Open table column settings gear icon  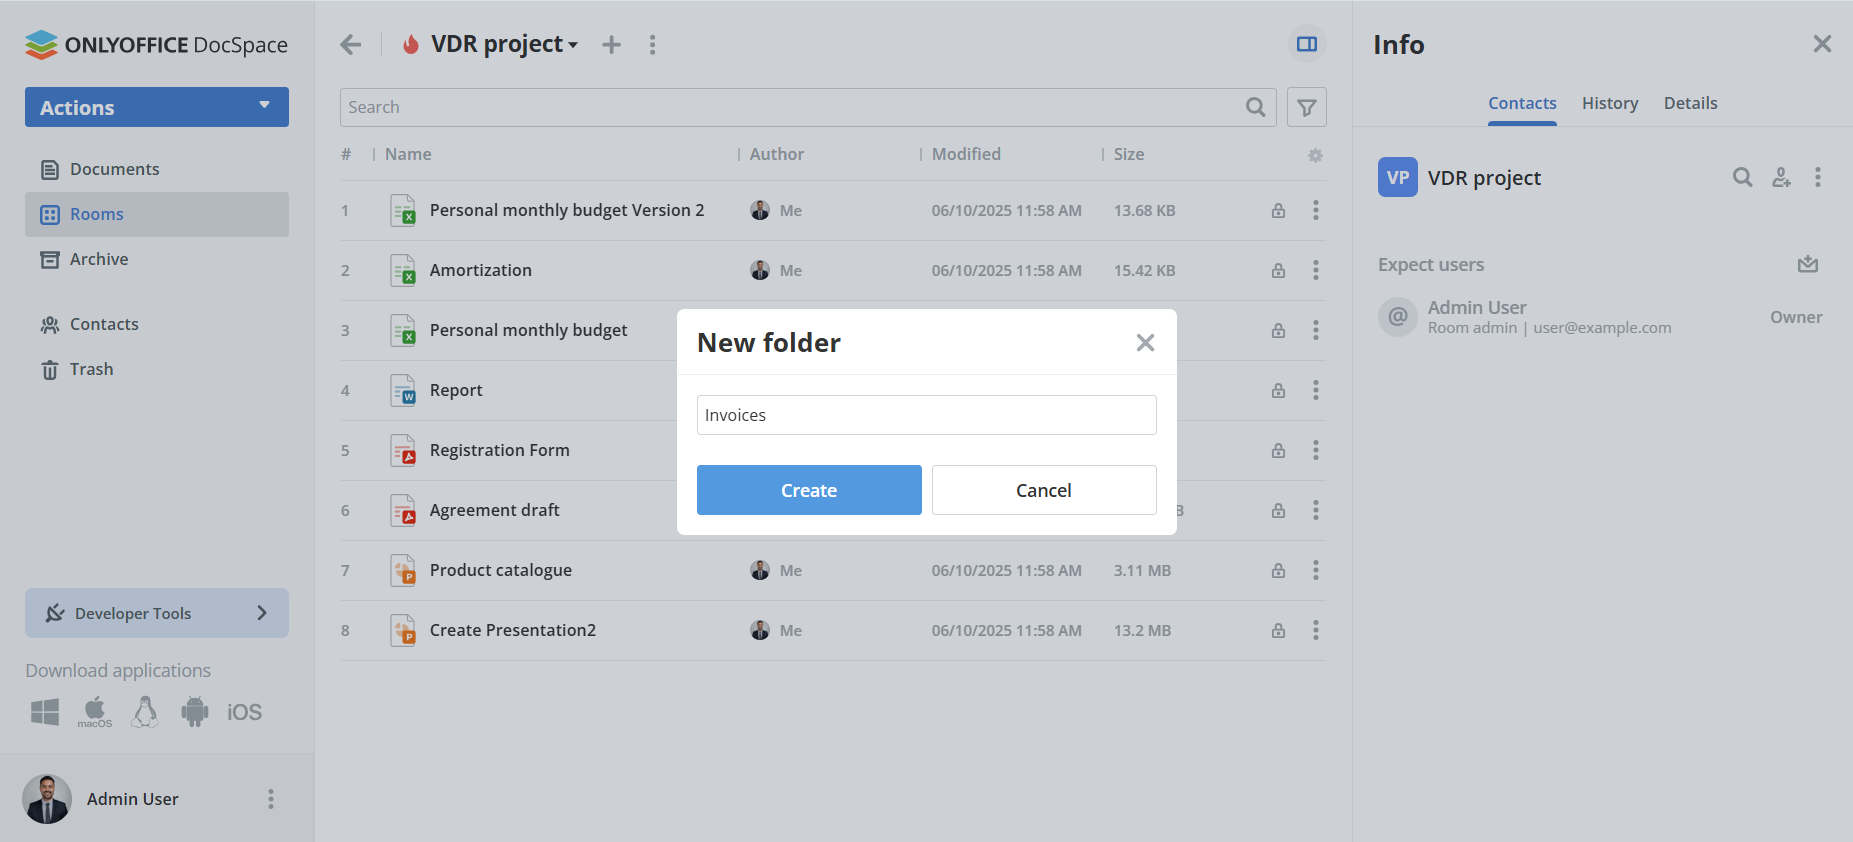pyautogui.click(x=1315, y=155)
